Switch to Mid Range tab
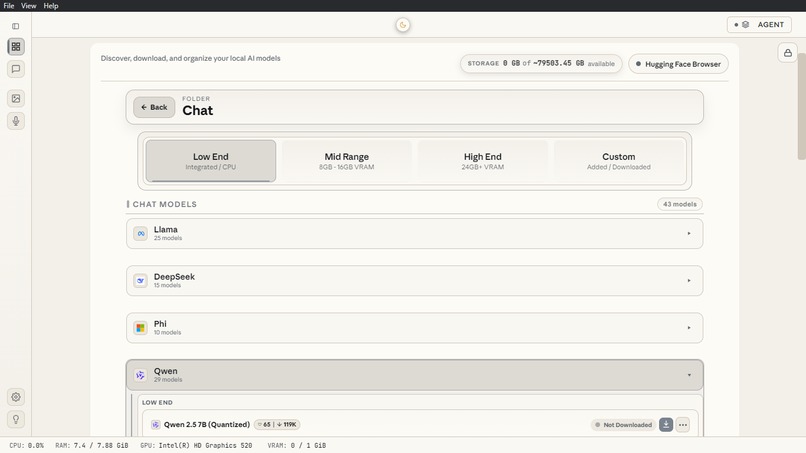 (x=346, y=161)
